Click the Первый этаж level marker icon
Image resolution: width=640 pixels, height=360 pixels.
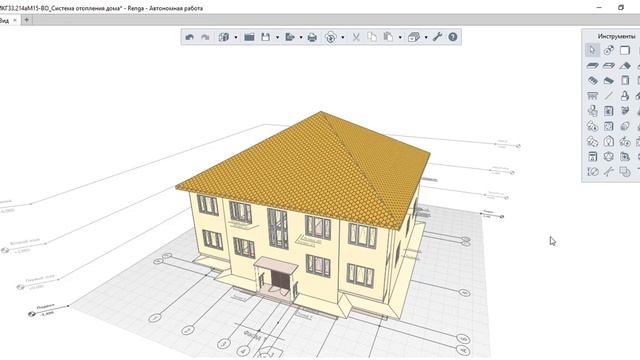(20, 287)
